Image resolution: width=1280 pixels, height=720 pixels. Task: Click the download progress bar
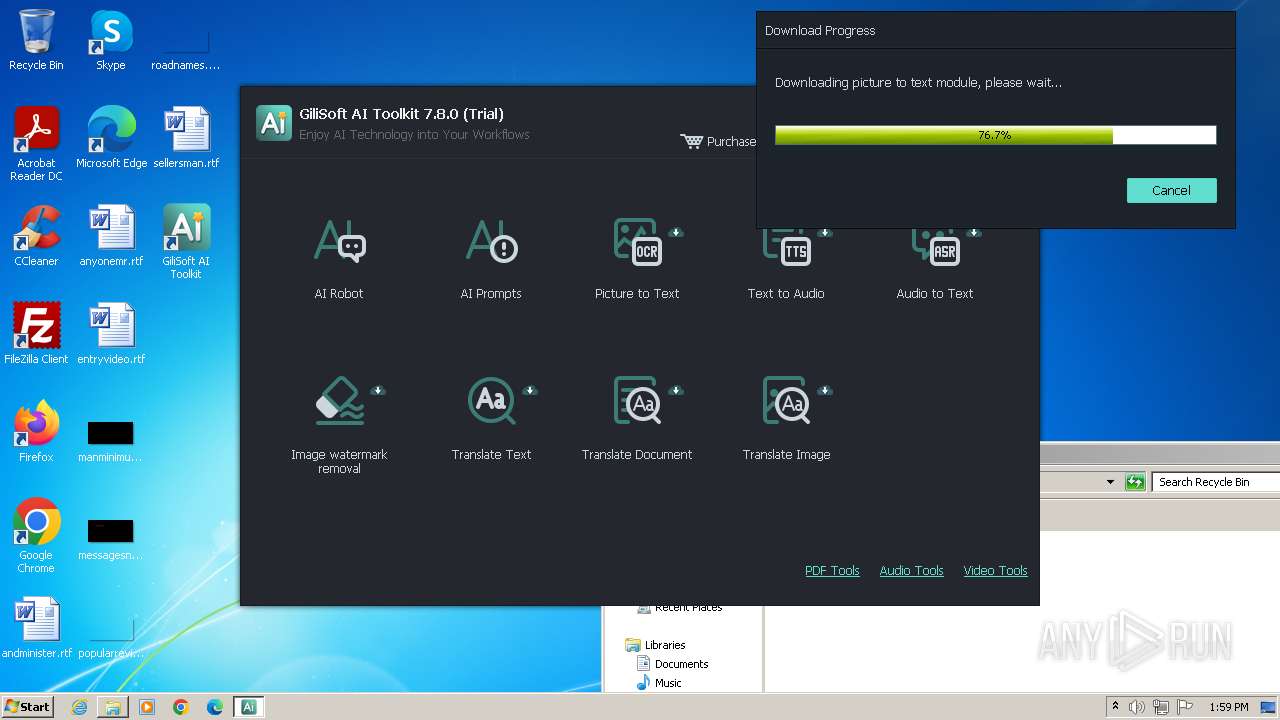995,135
